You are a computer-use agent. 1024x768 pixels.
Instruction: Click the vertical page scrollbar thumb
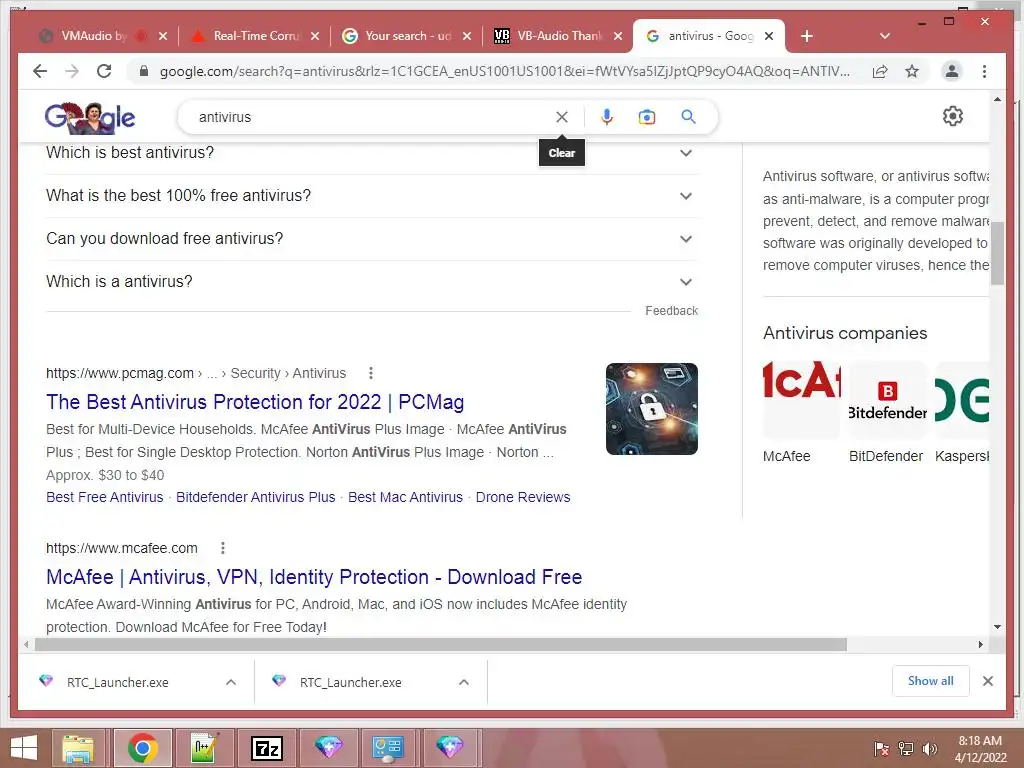click(x=997, y=253)
